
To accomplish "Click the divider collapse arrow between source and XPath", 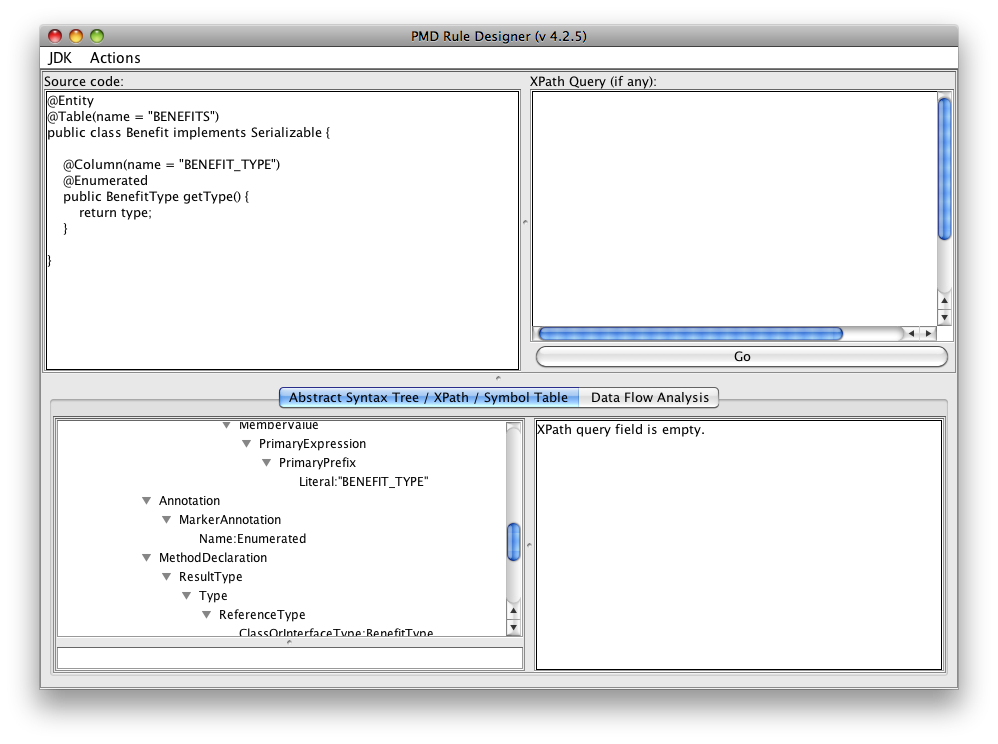I will (525, 222).
